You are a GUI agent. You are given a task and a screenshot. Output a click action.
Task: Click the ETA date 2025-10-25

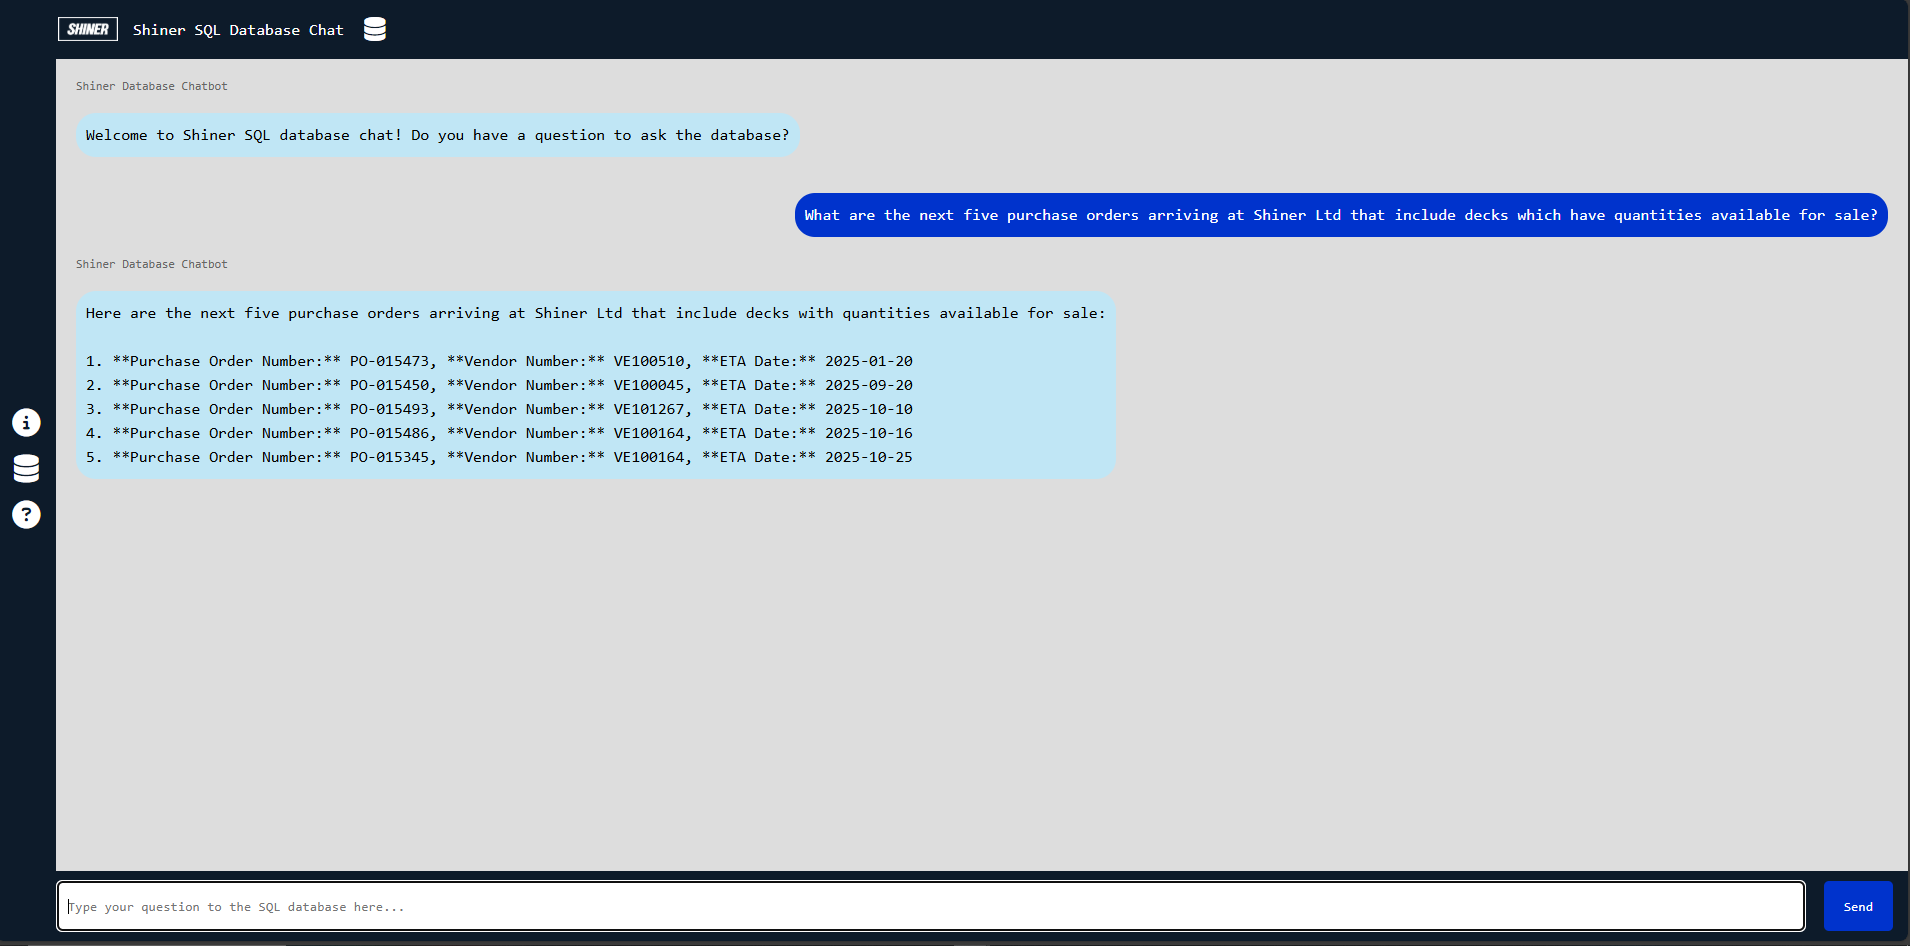[x=868, y=457]
